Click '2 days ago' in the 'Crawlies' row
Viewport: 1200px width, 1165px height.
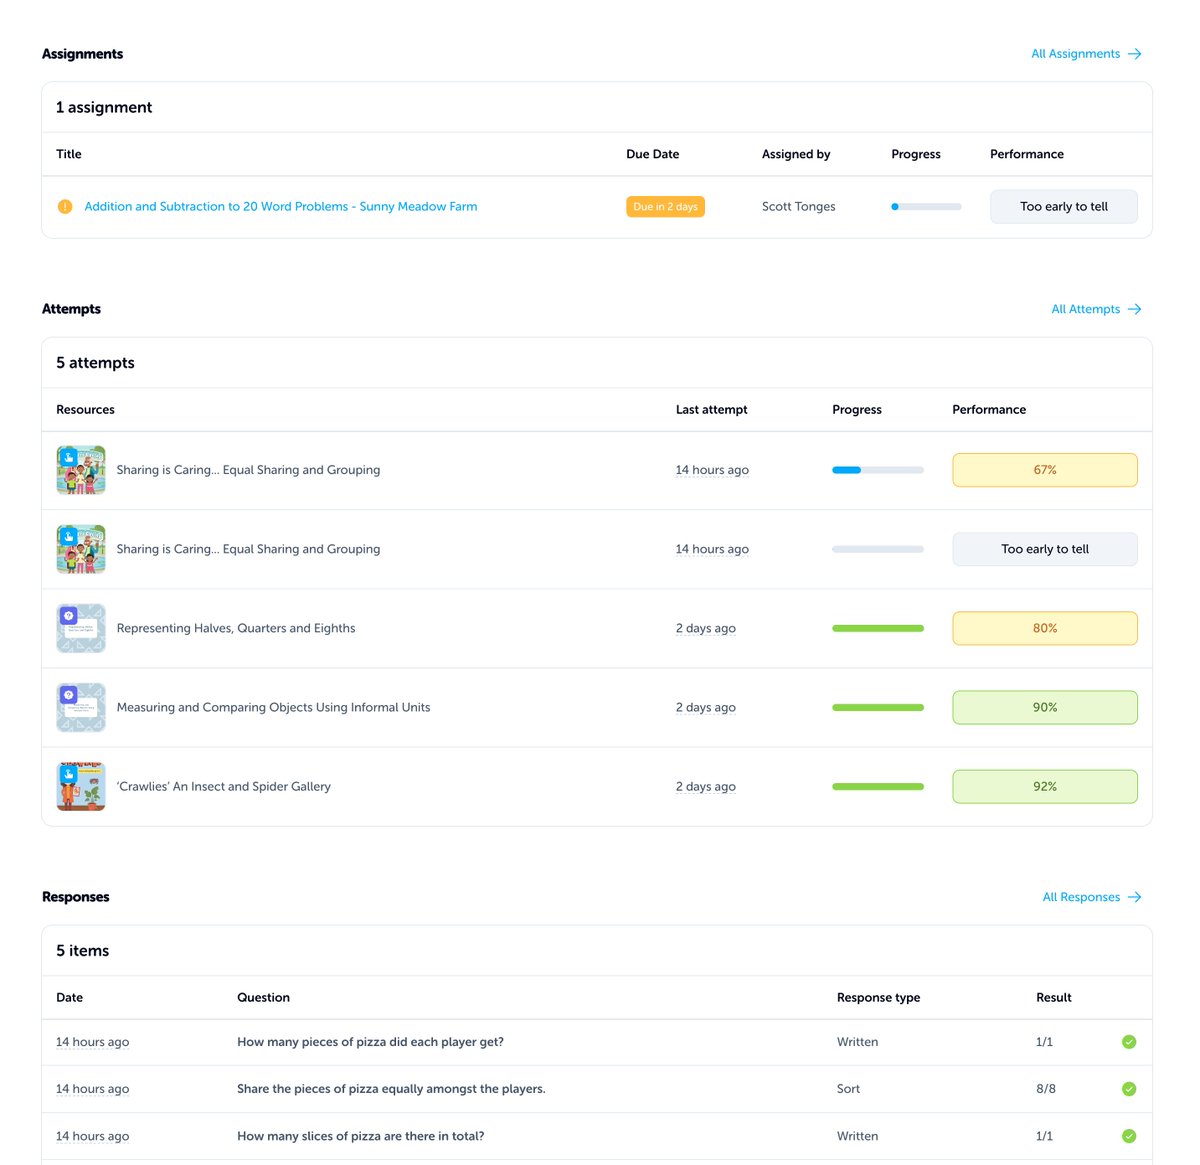pyautogui.click(x=705, y=787)
